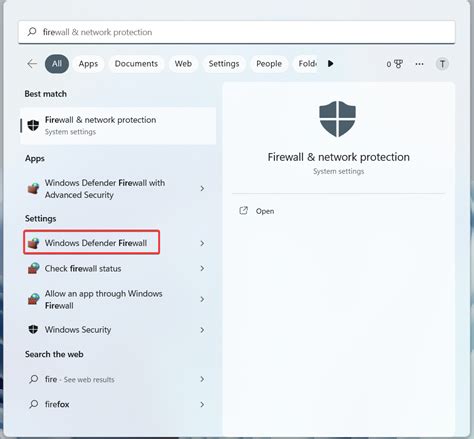The height and width of the screenshot is (439, 474).
Task: Click the T user account avatar
Action: tap(442, 64)
